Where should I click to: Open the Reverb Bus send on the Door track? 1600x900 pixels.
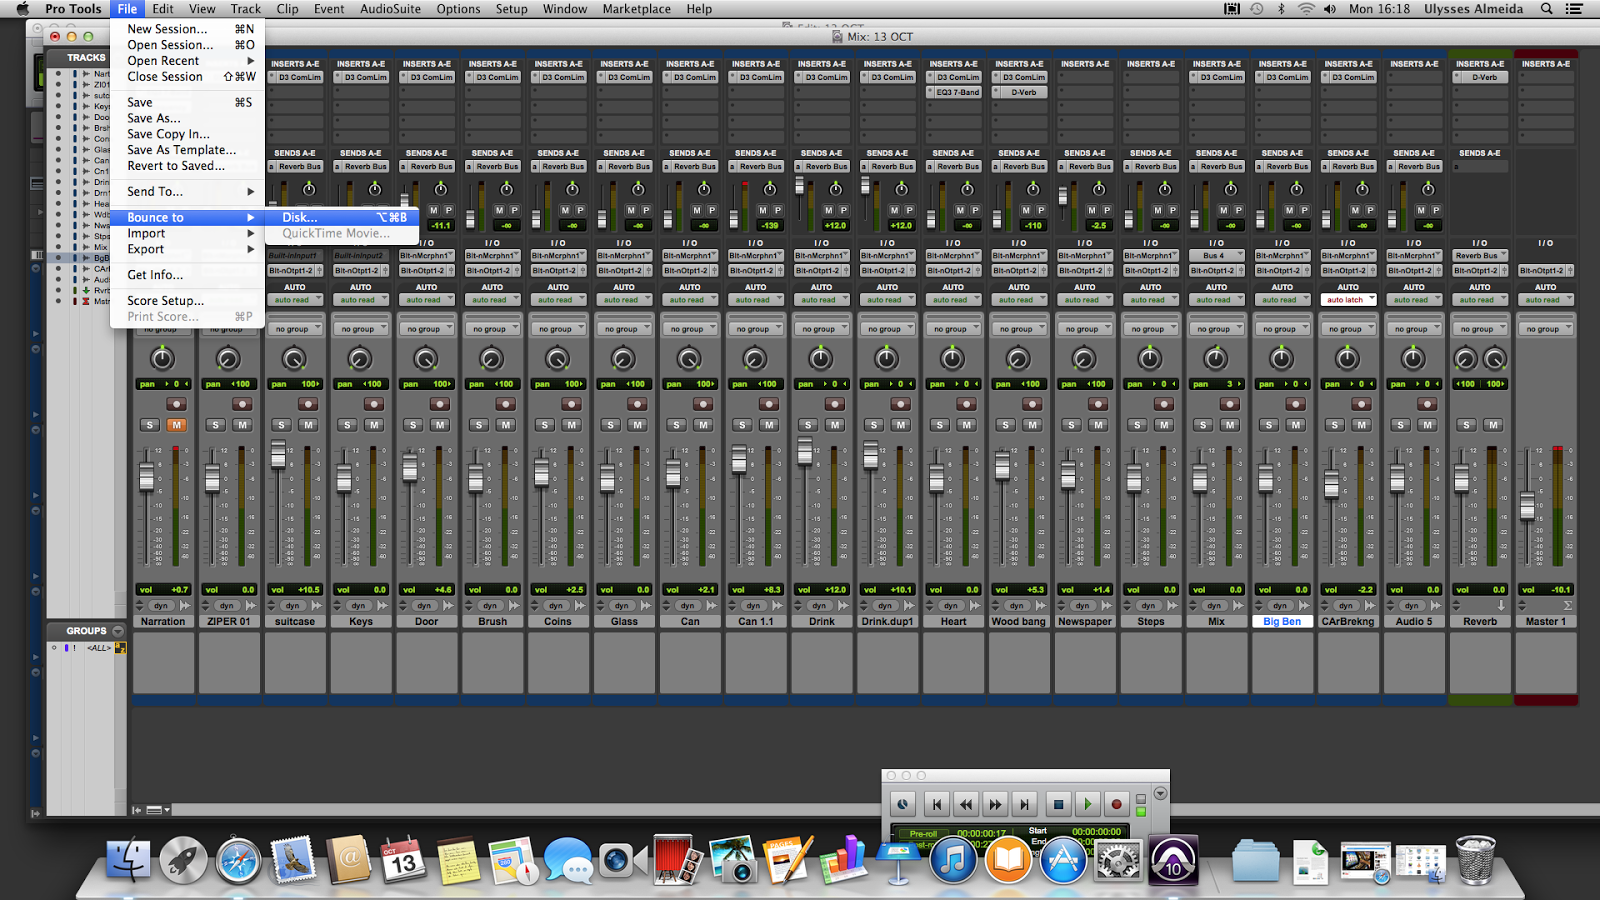[426, 167]
